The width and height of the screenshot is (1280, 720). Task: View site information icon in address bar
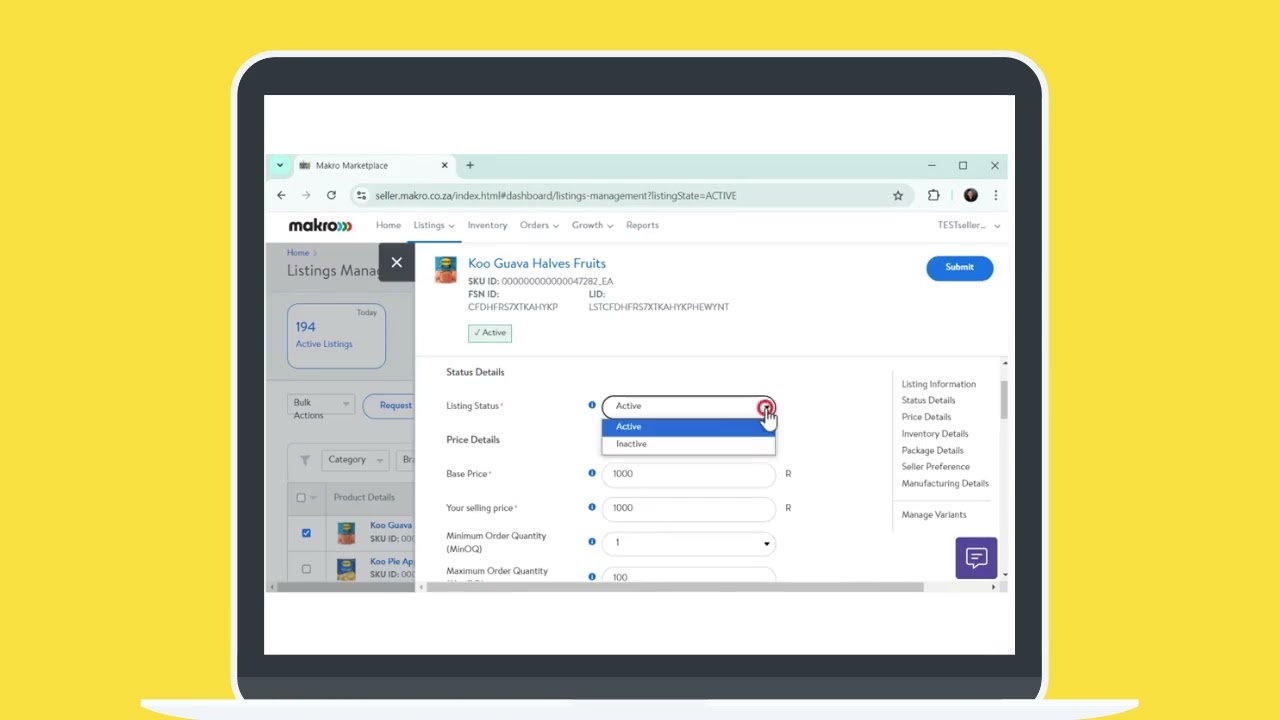tap(362, 195)
